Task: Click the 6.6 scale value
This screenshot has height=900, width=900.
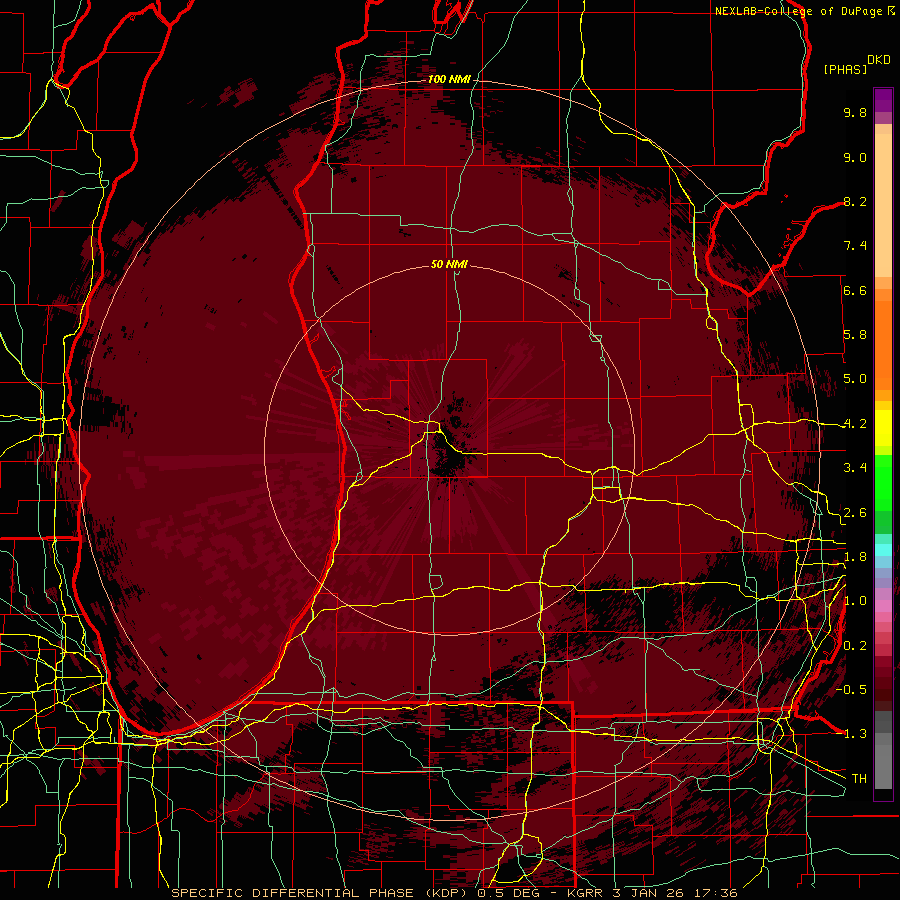Action: pos(855,290)
